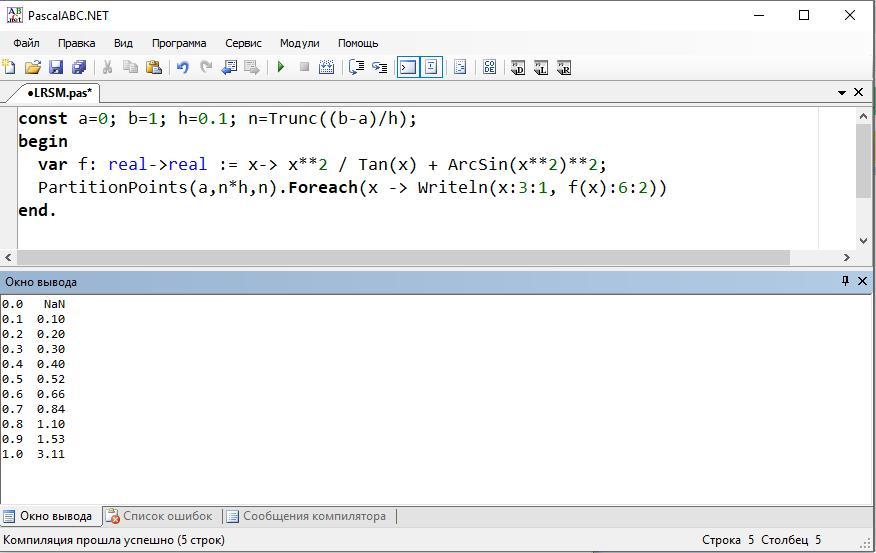Click the horizontal scrollbar left arrow
This screenshot has width=876, height=553.
point(8,258)
